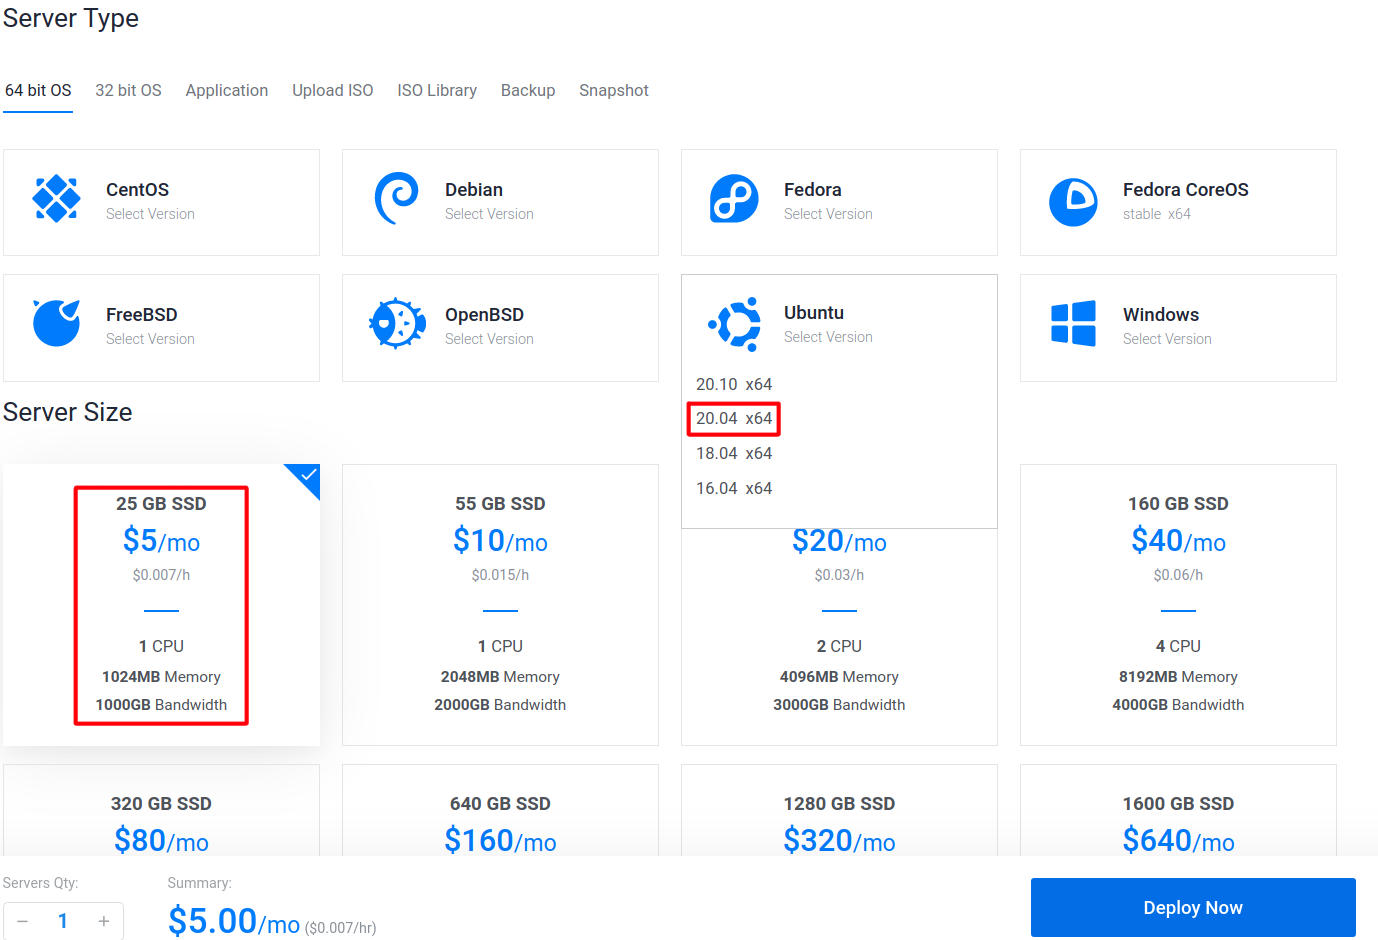Click the Server Type heading
1378x940 pixels.
(71, 18)
